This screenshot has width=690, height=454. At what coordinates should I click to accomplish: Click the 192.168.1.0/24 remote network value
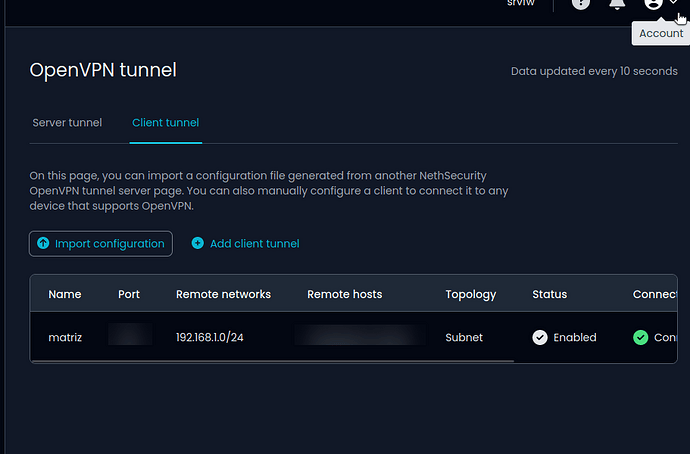209,337
